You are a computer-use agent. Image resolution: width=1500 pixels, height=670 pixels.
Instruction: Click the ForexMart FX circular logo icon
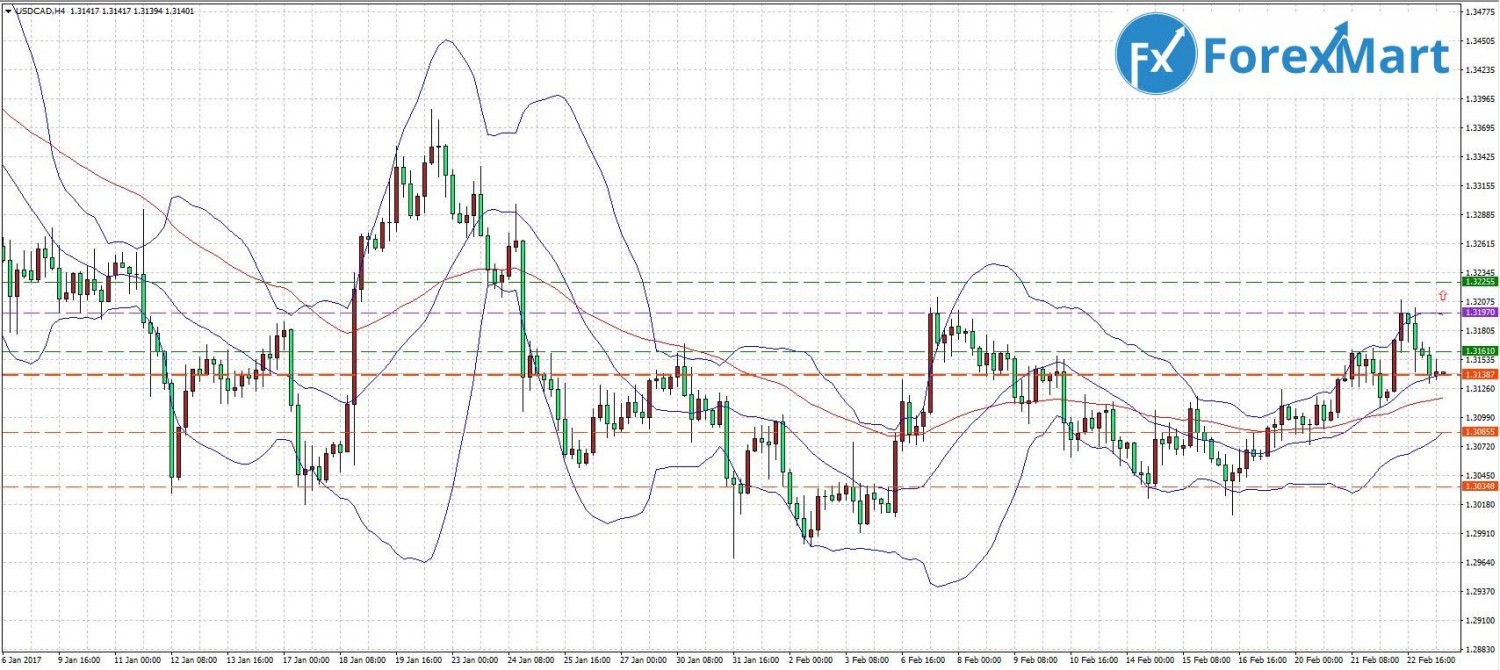pos(1155,54)
